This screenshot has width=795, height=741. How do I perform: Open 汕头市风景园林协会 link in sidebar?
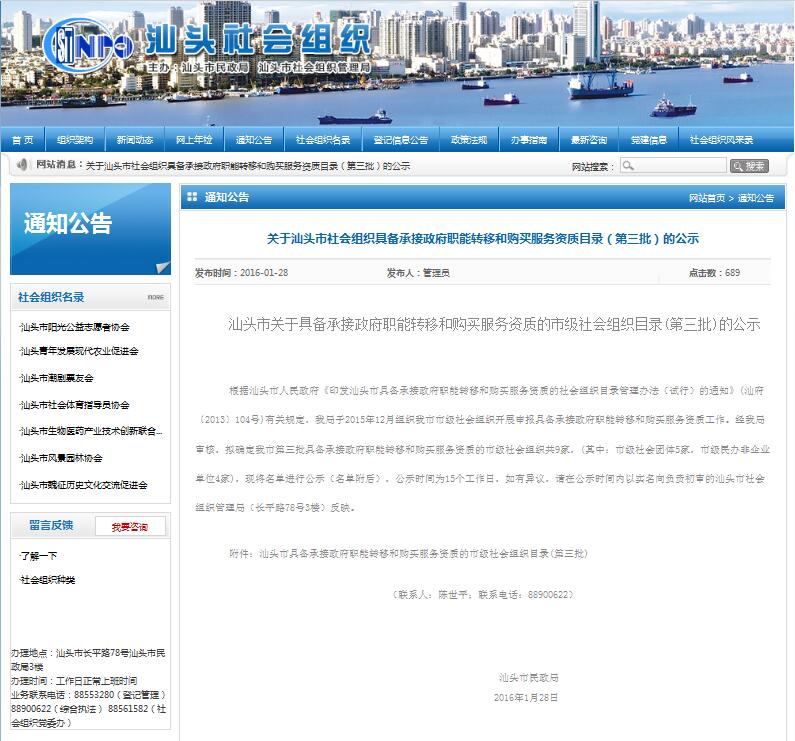point(62,458)
